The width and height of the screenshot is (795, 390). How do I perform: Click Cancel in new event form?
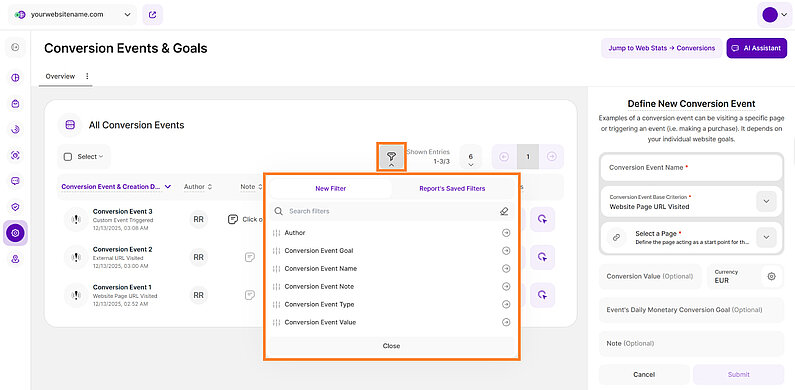coord(644,374)
